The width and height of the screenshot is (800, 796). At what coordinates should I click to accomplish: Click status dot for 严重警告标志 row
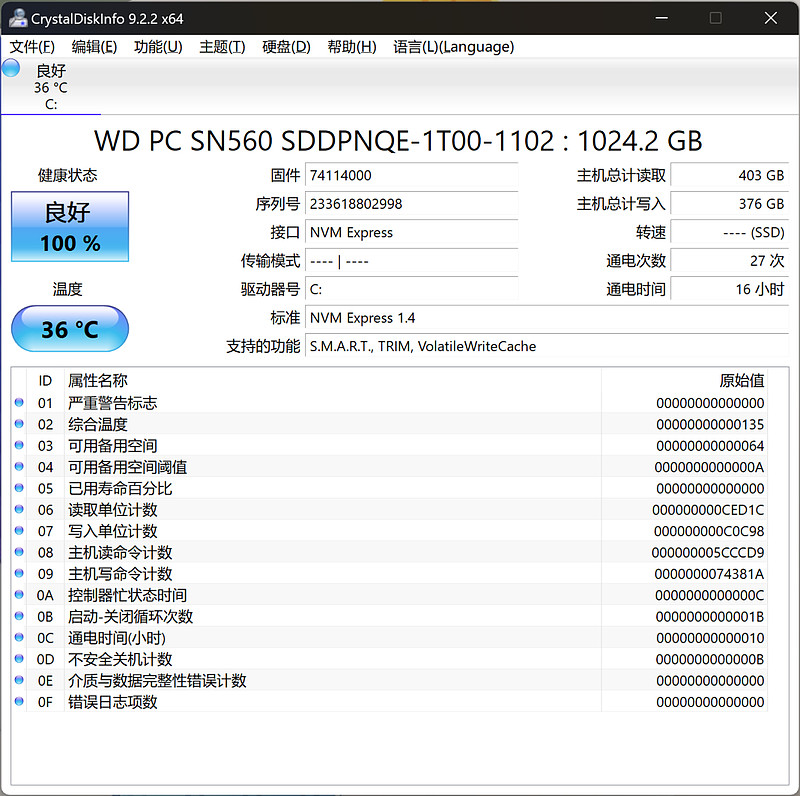[19, 403]
